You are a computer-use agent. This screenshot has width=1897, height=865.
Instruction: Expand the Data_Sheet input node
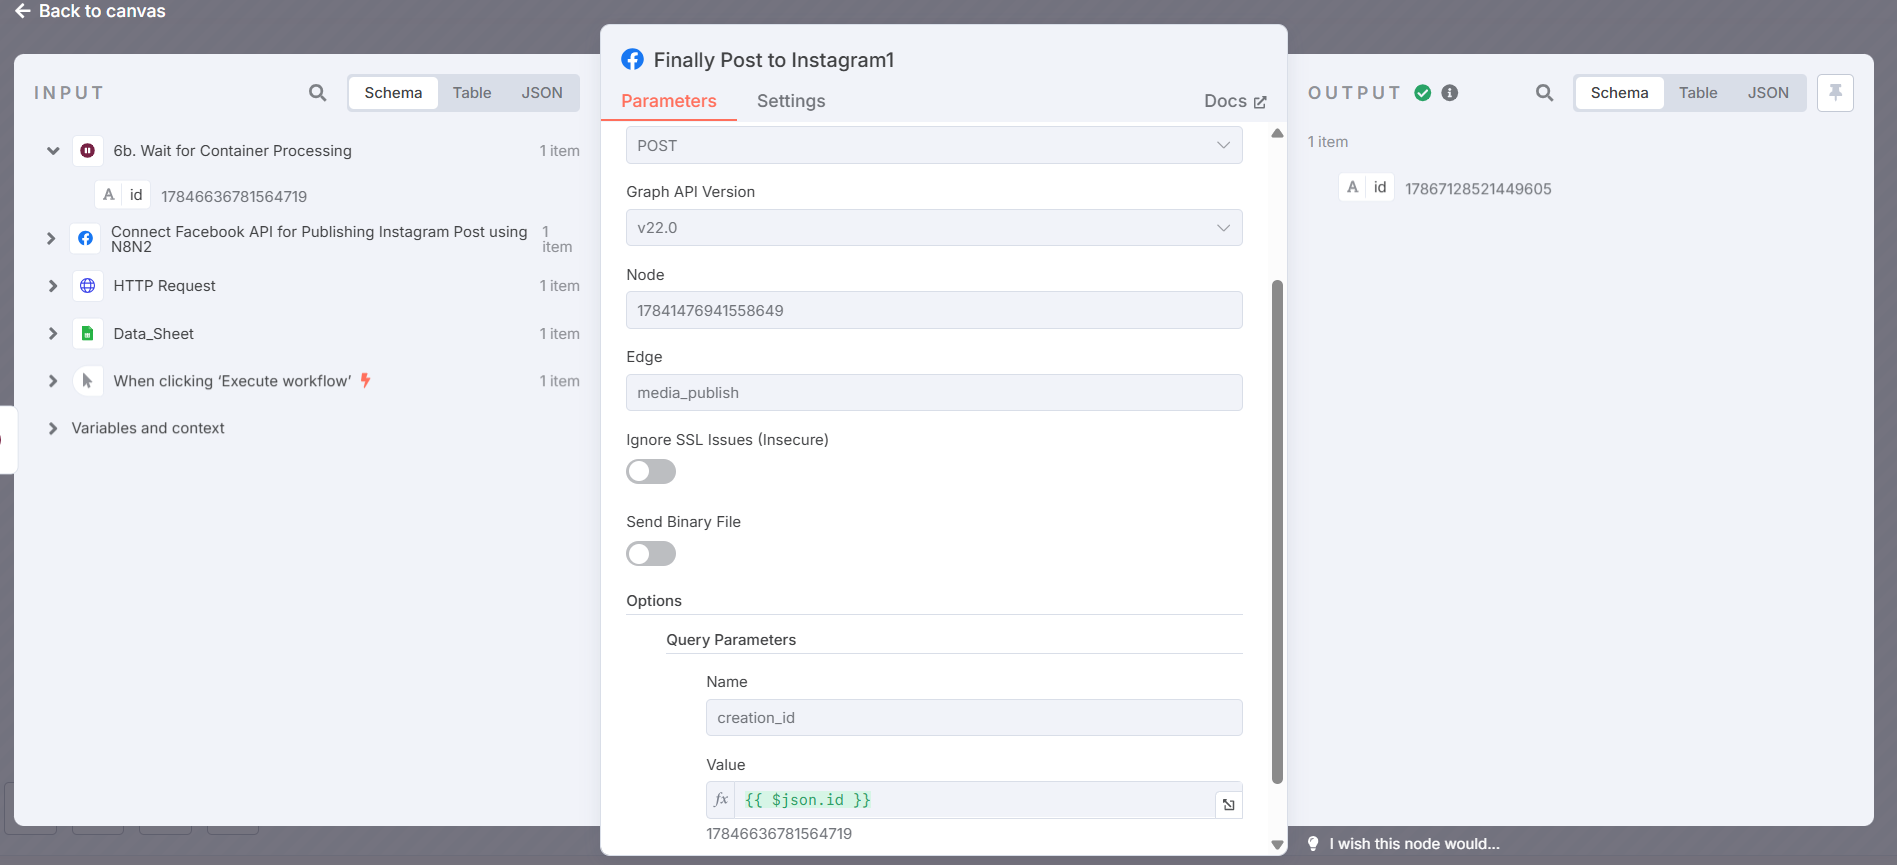tap(53, 334)
